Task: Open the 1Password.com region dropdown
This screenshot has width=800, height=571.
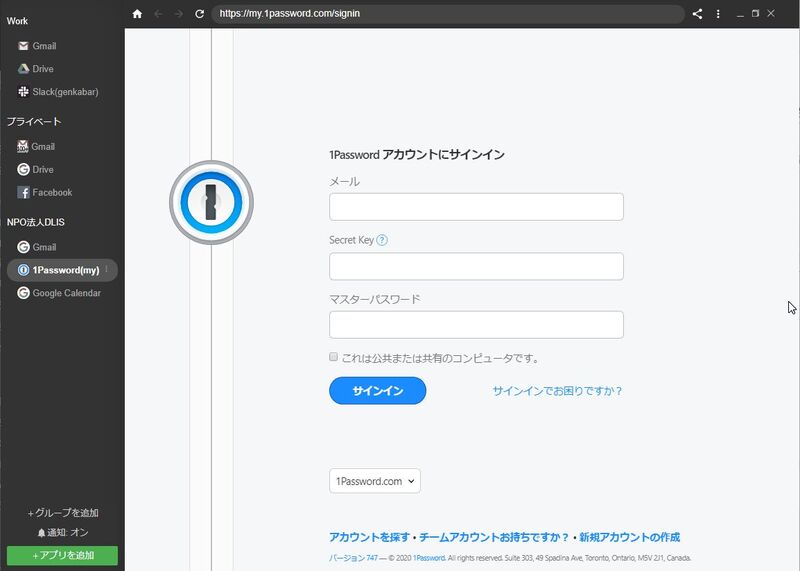Action: [375, 481]
